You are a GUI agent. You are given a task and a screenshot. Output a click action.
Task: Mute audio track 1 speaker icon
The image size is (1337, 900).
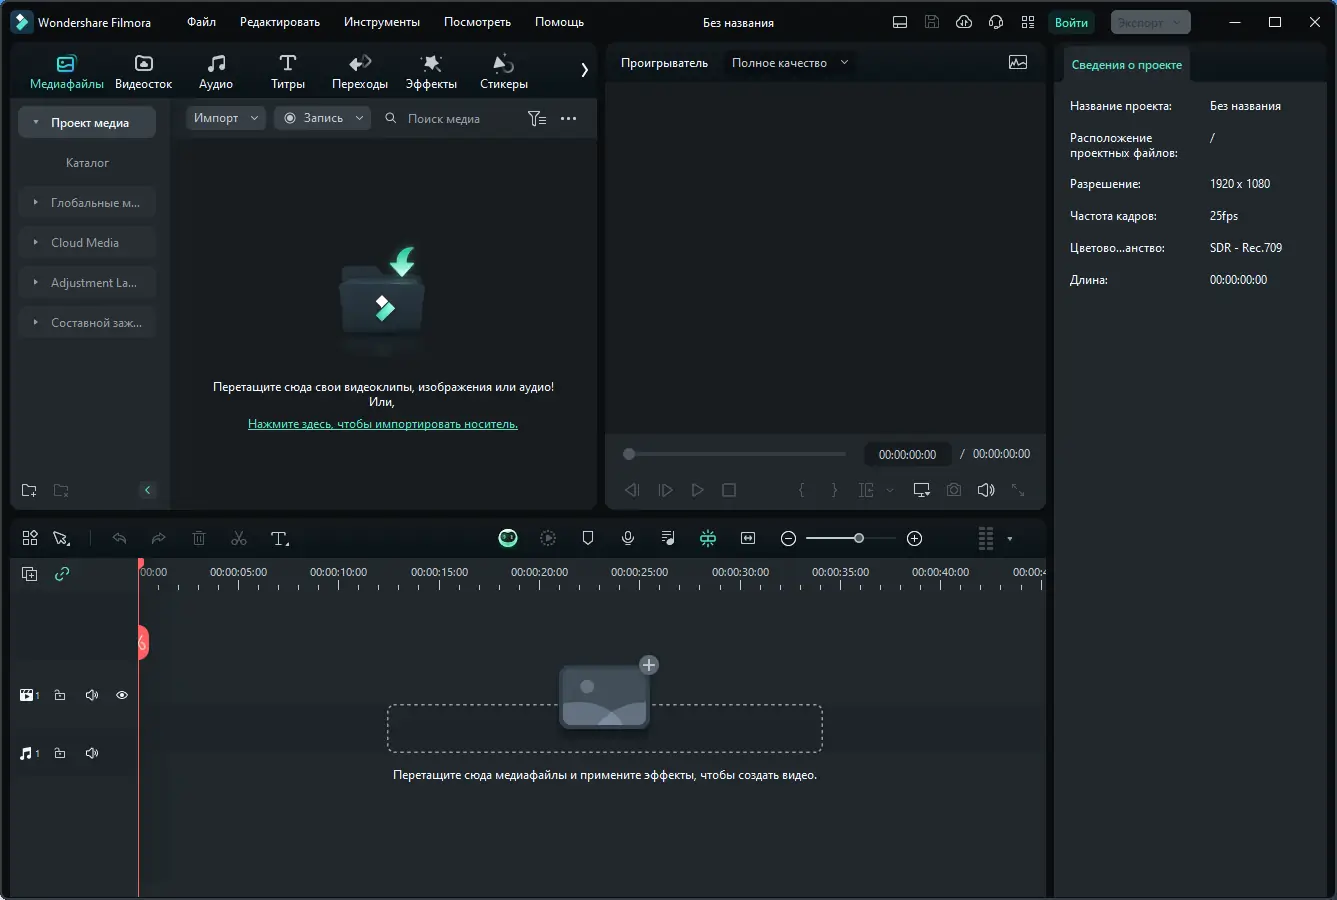(92, 753)
